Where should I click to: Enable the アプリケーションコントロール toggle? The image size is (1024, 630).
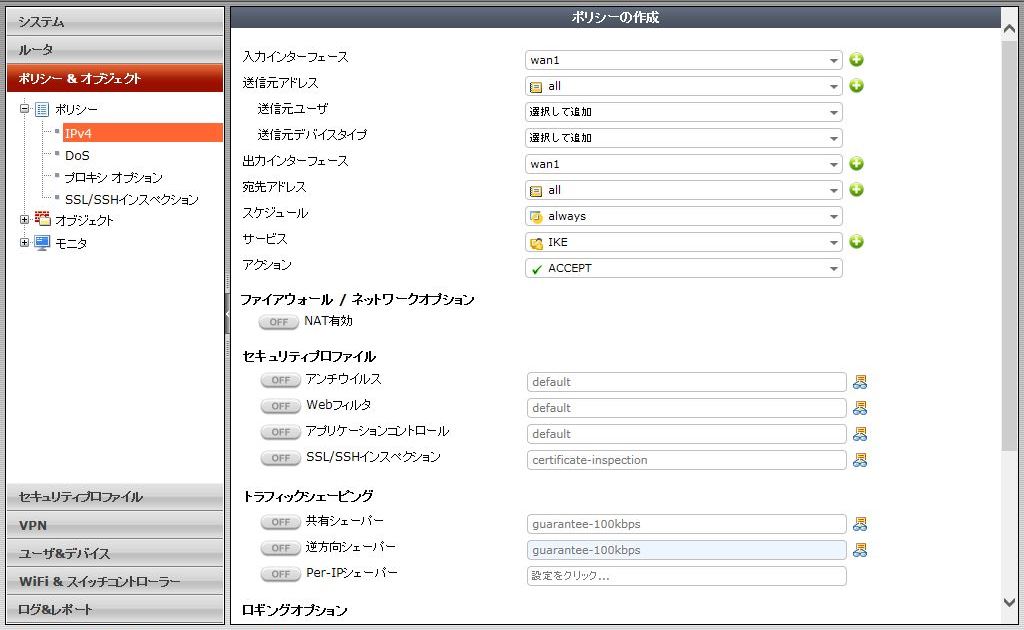tap(280, 432)
